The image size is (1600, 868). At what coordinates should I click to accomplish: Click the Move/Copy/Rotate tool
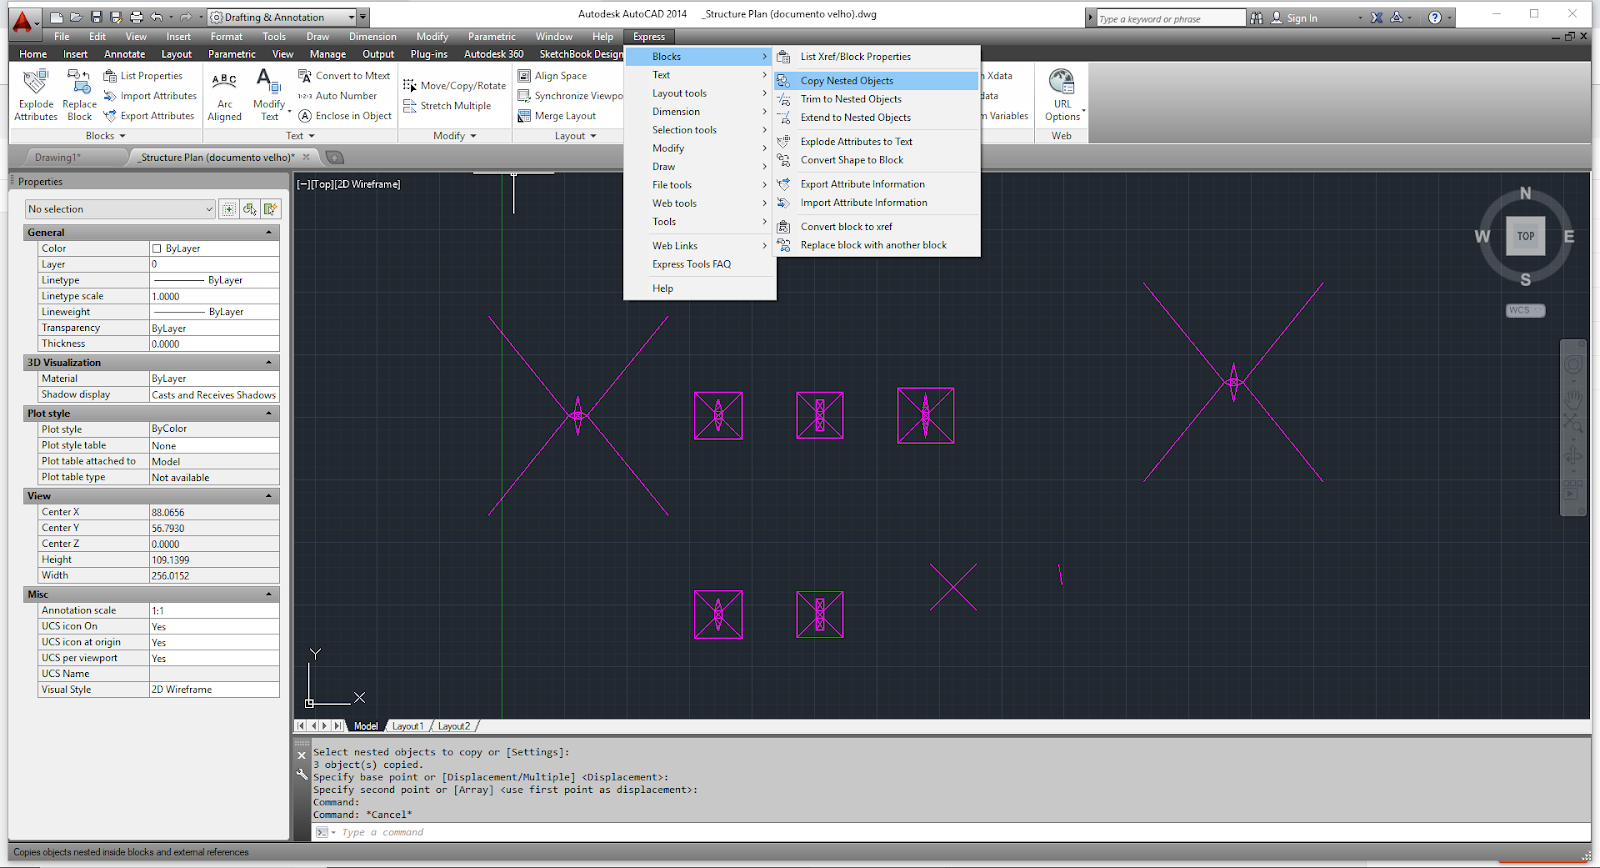[455, 86]
